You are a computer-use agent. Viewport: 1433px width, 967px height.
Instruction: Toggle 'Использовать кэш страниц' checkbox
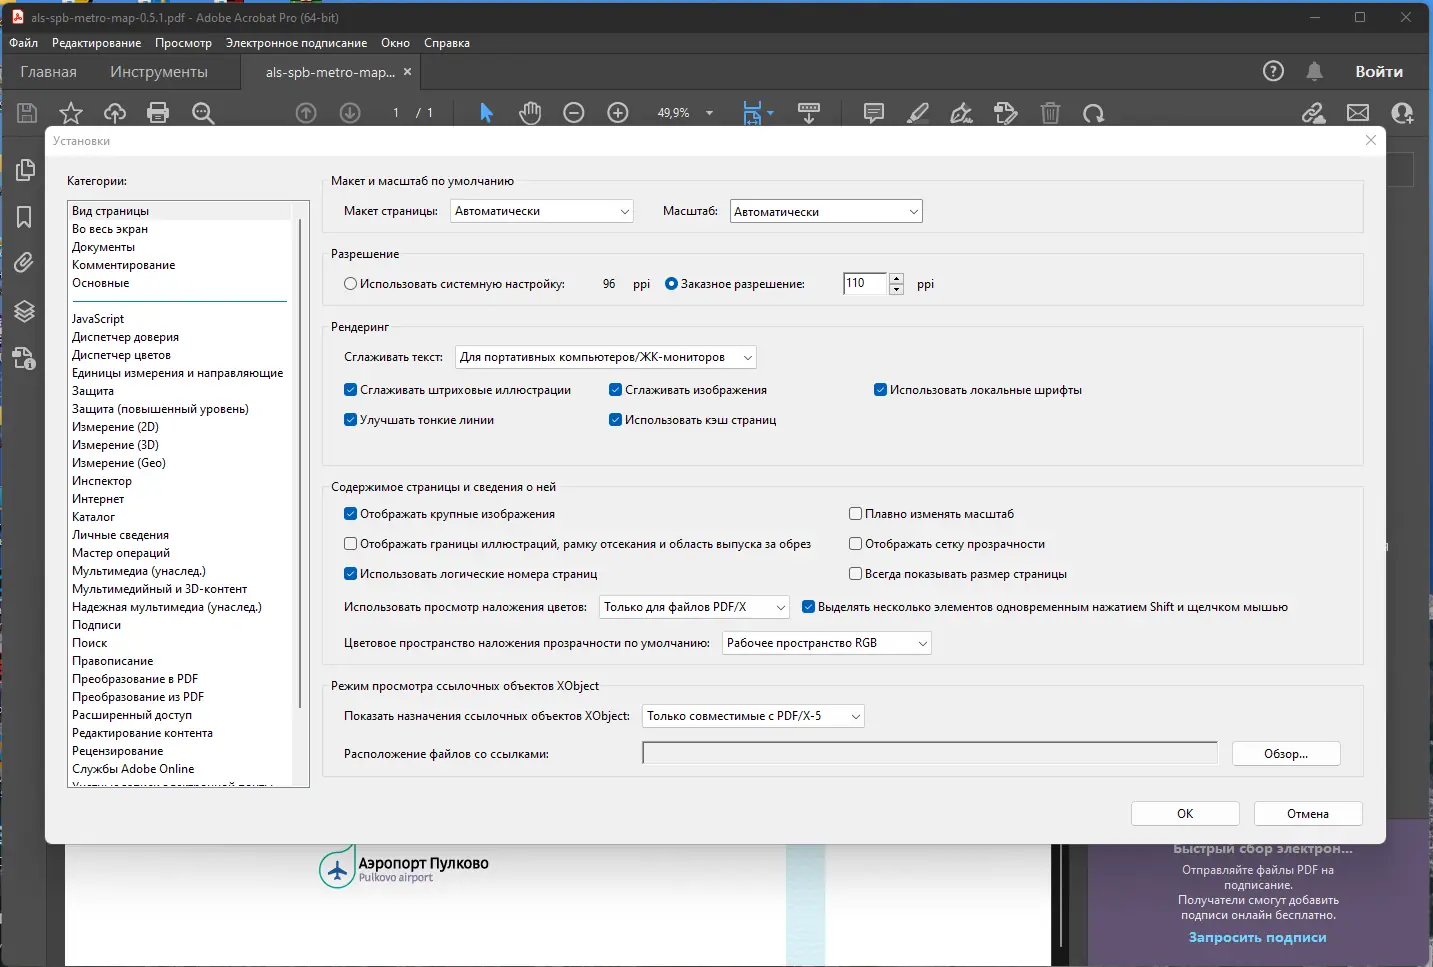coord(615,420)
